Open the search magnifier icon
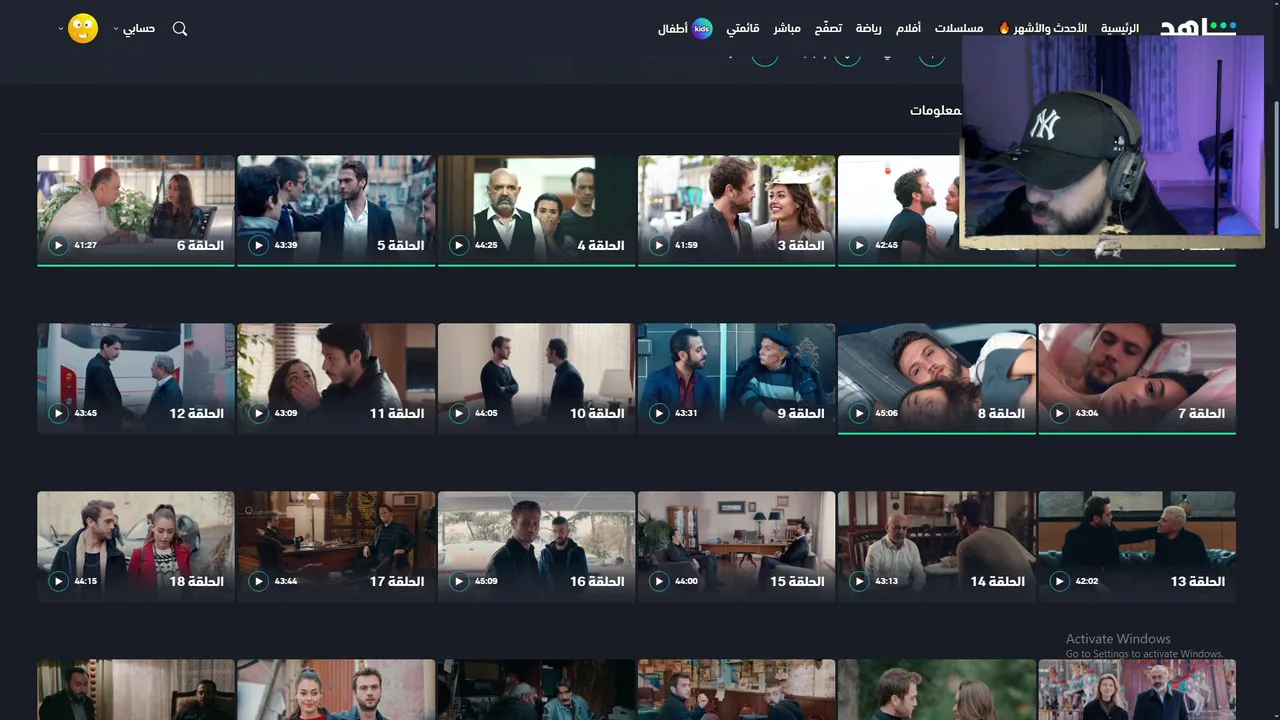Image resolution: width=1280 pixels, height=720 pixels. click(180, 29)
